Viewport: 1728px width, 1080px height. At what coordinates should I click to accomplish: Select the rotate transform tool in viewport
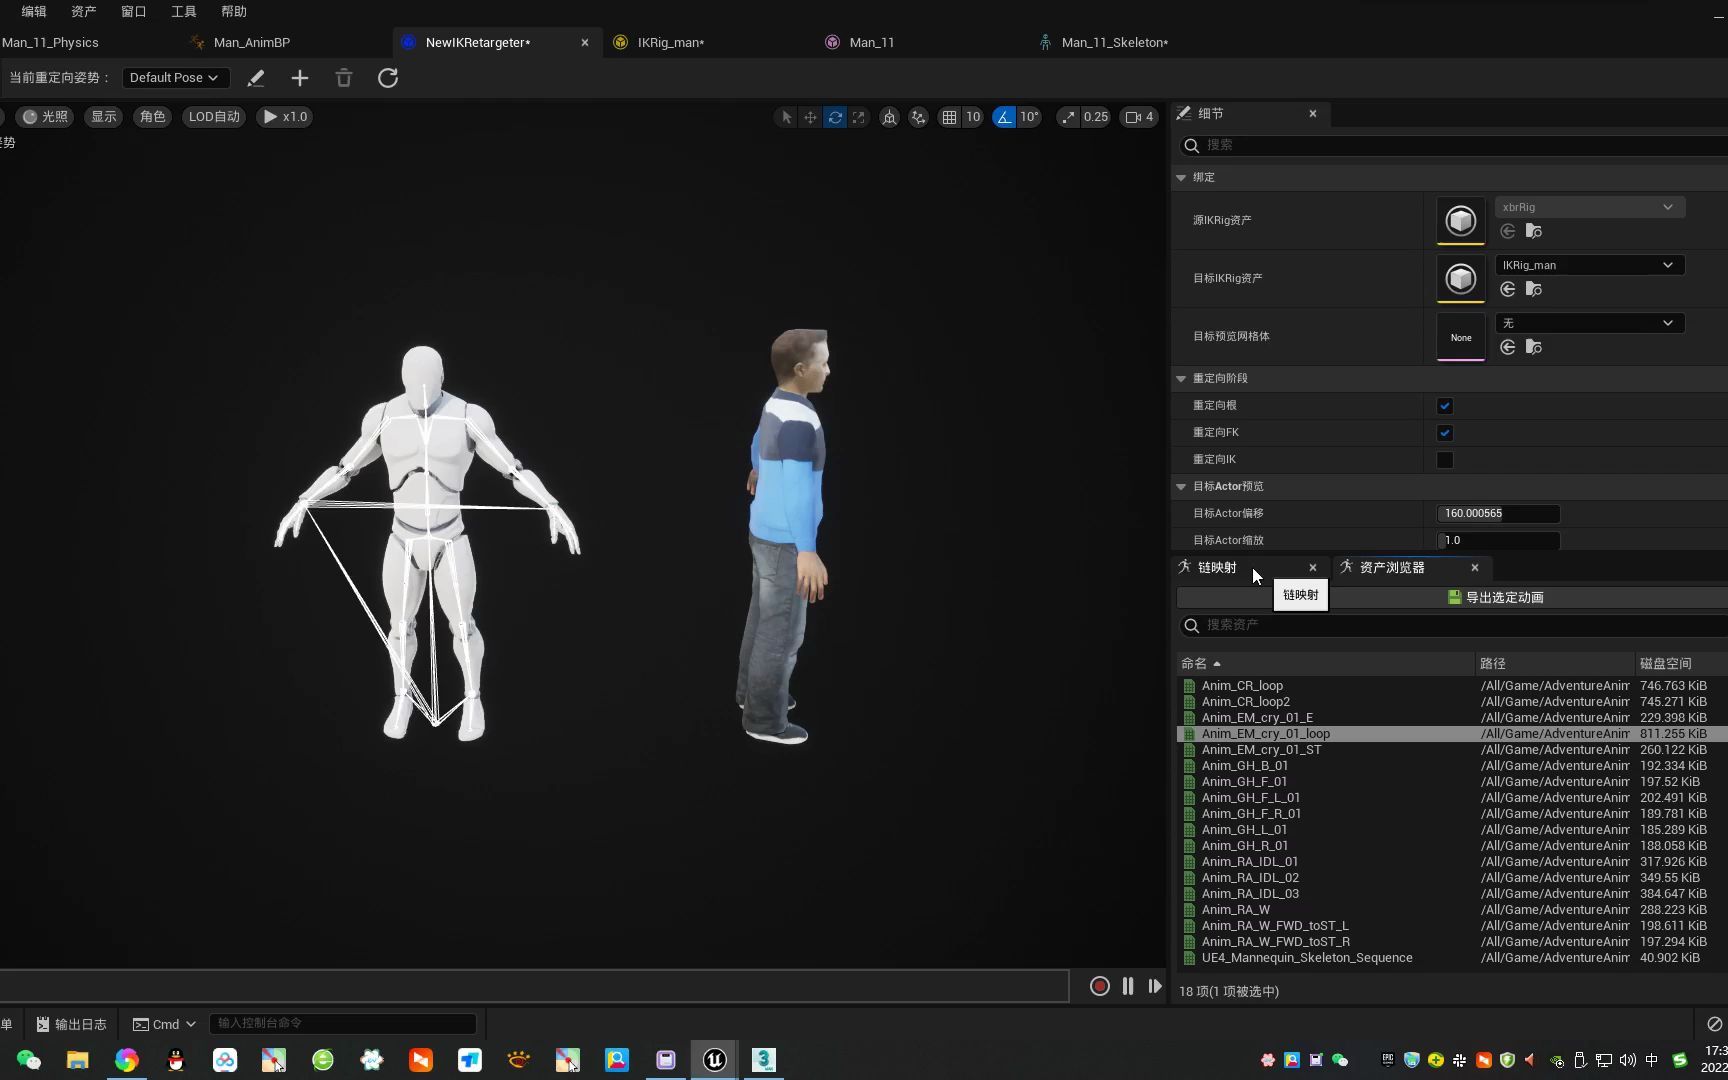[x=835, y=117]
